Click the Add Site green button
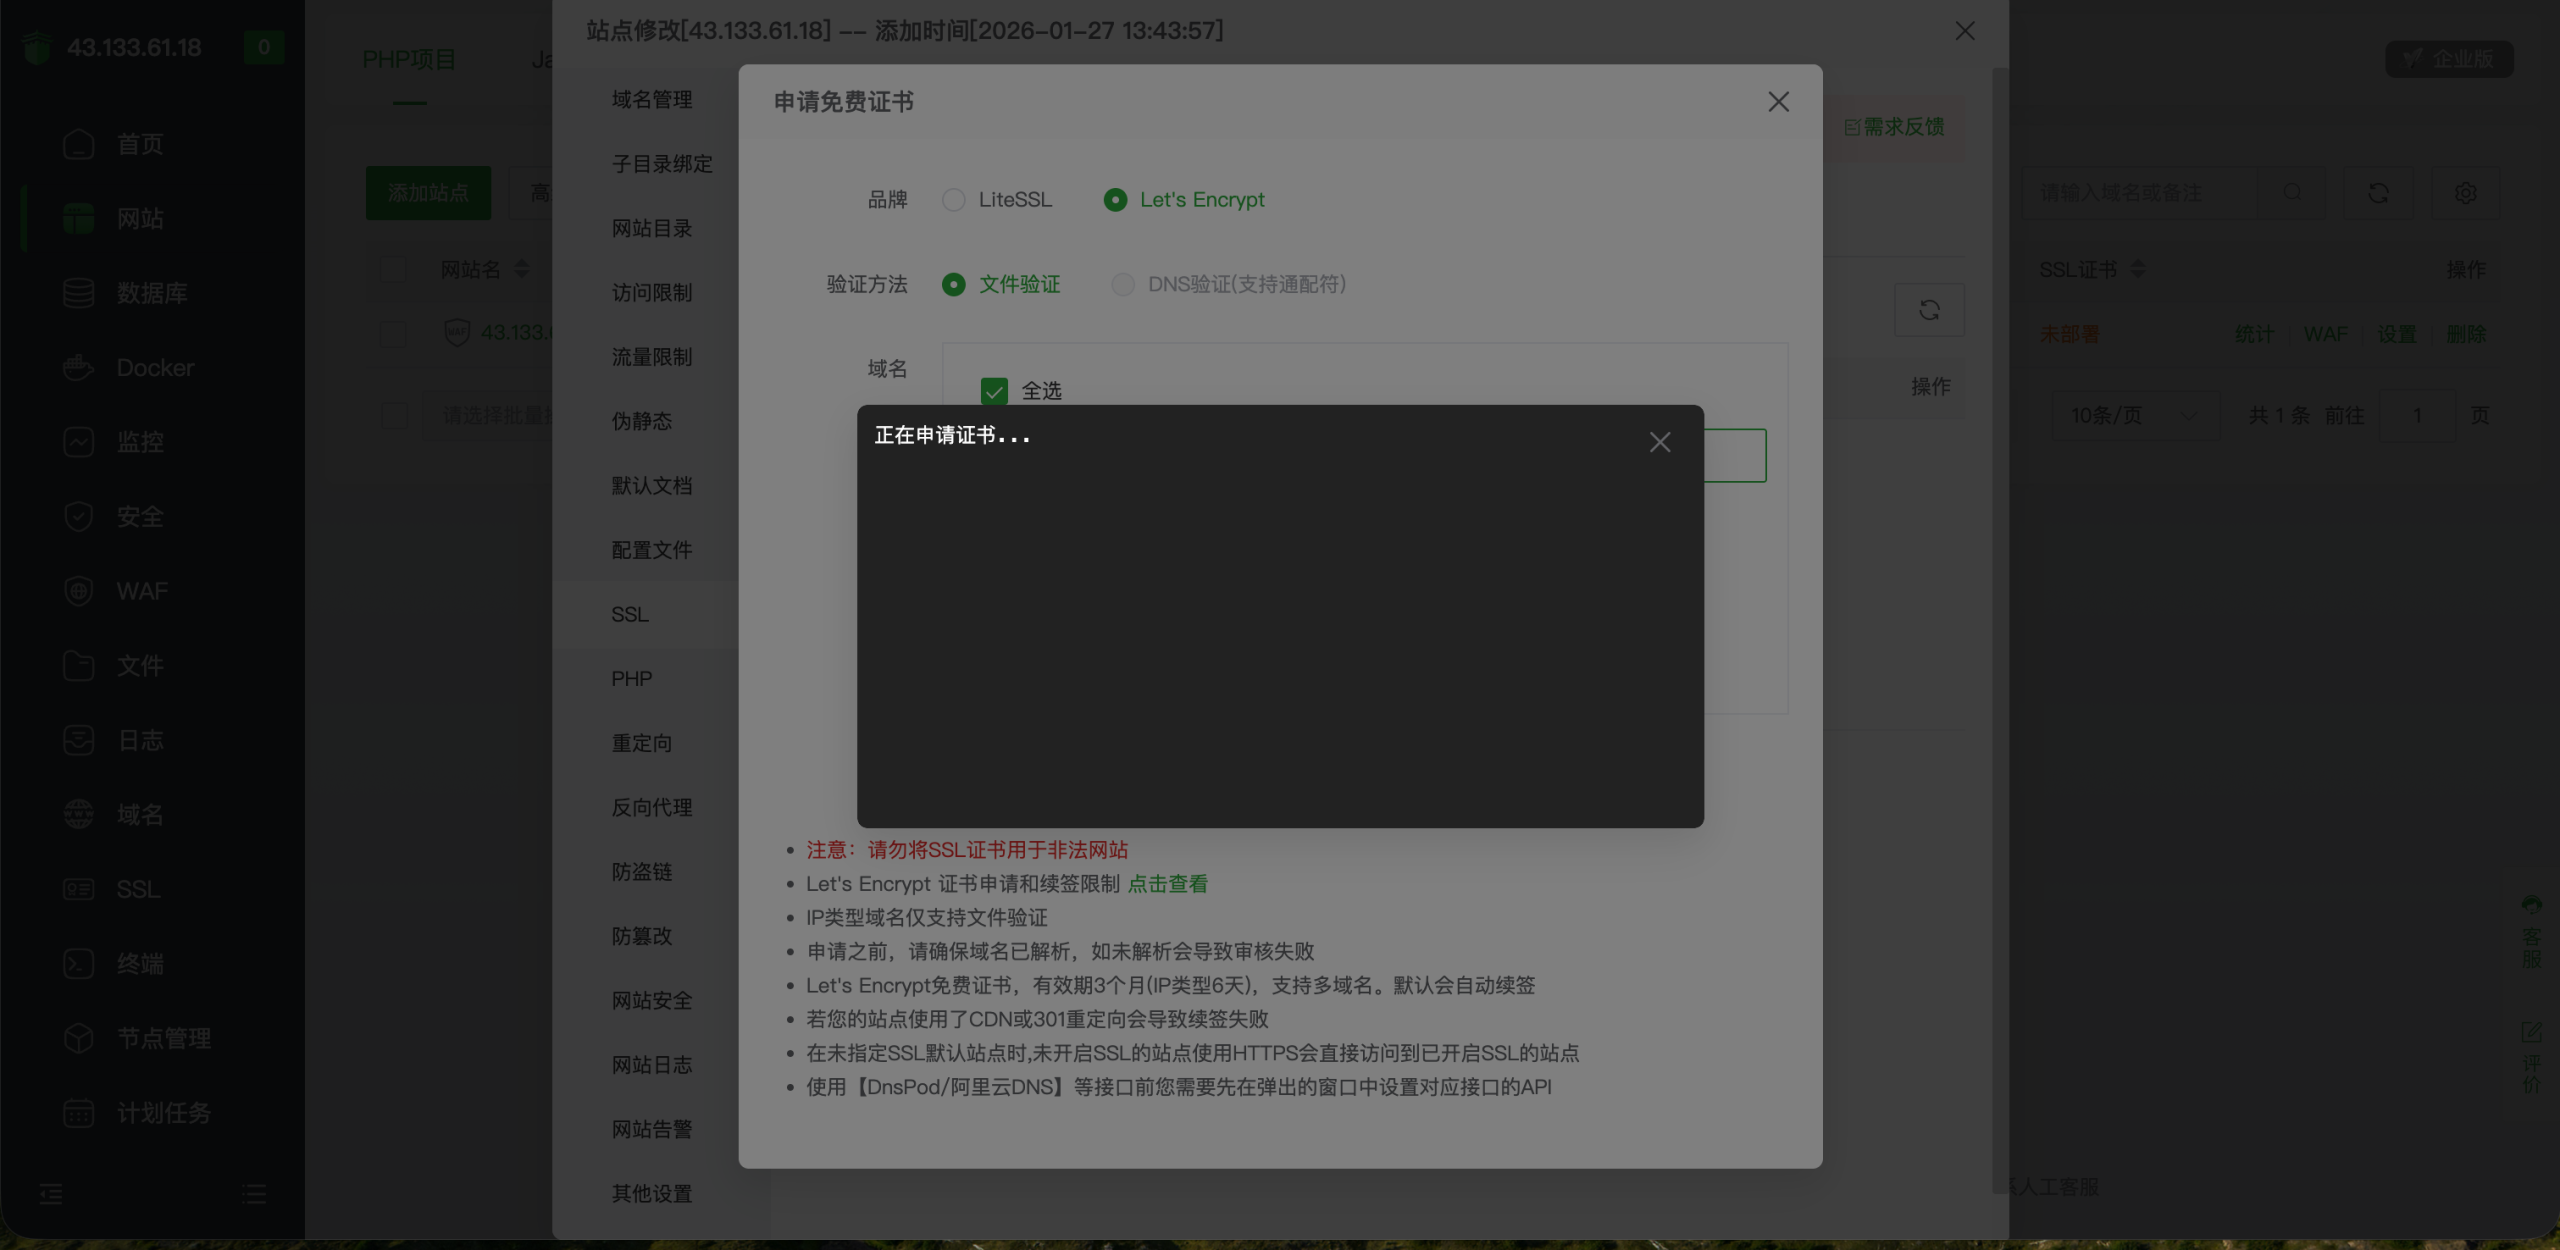Image resolution: width=2560 pixels, height=1250 pixels. 428,193
